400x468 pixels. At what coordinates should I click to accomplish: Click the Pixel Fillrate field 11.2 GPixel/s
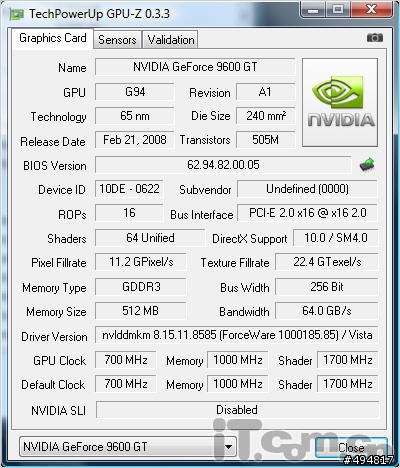(x=141, y=262)
